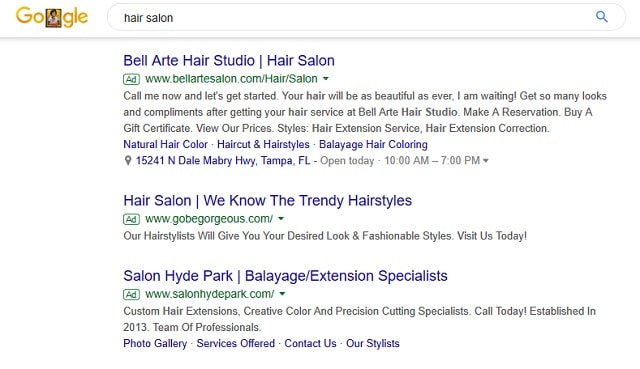Expand the bellartesalon URL dropdown arrow
Screen dimensions: 640x369
tap(326, 79)
